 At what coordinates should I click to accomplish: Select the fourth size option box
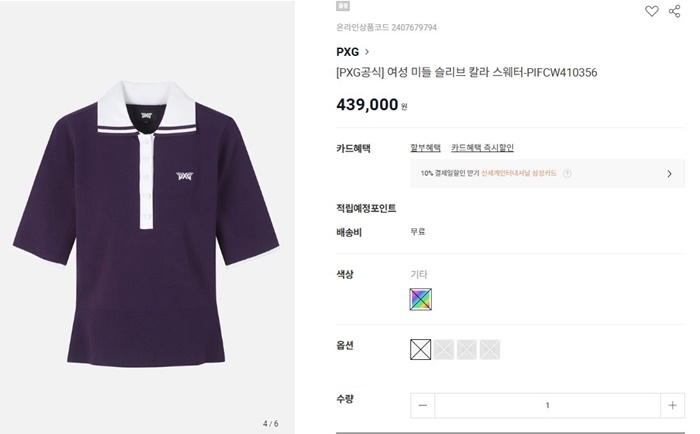(490, 349)
